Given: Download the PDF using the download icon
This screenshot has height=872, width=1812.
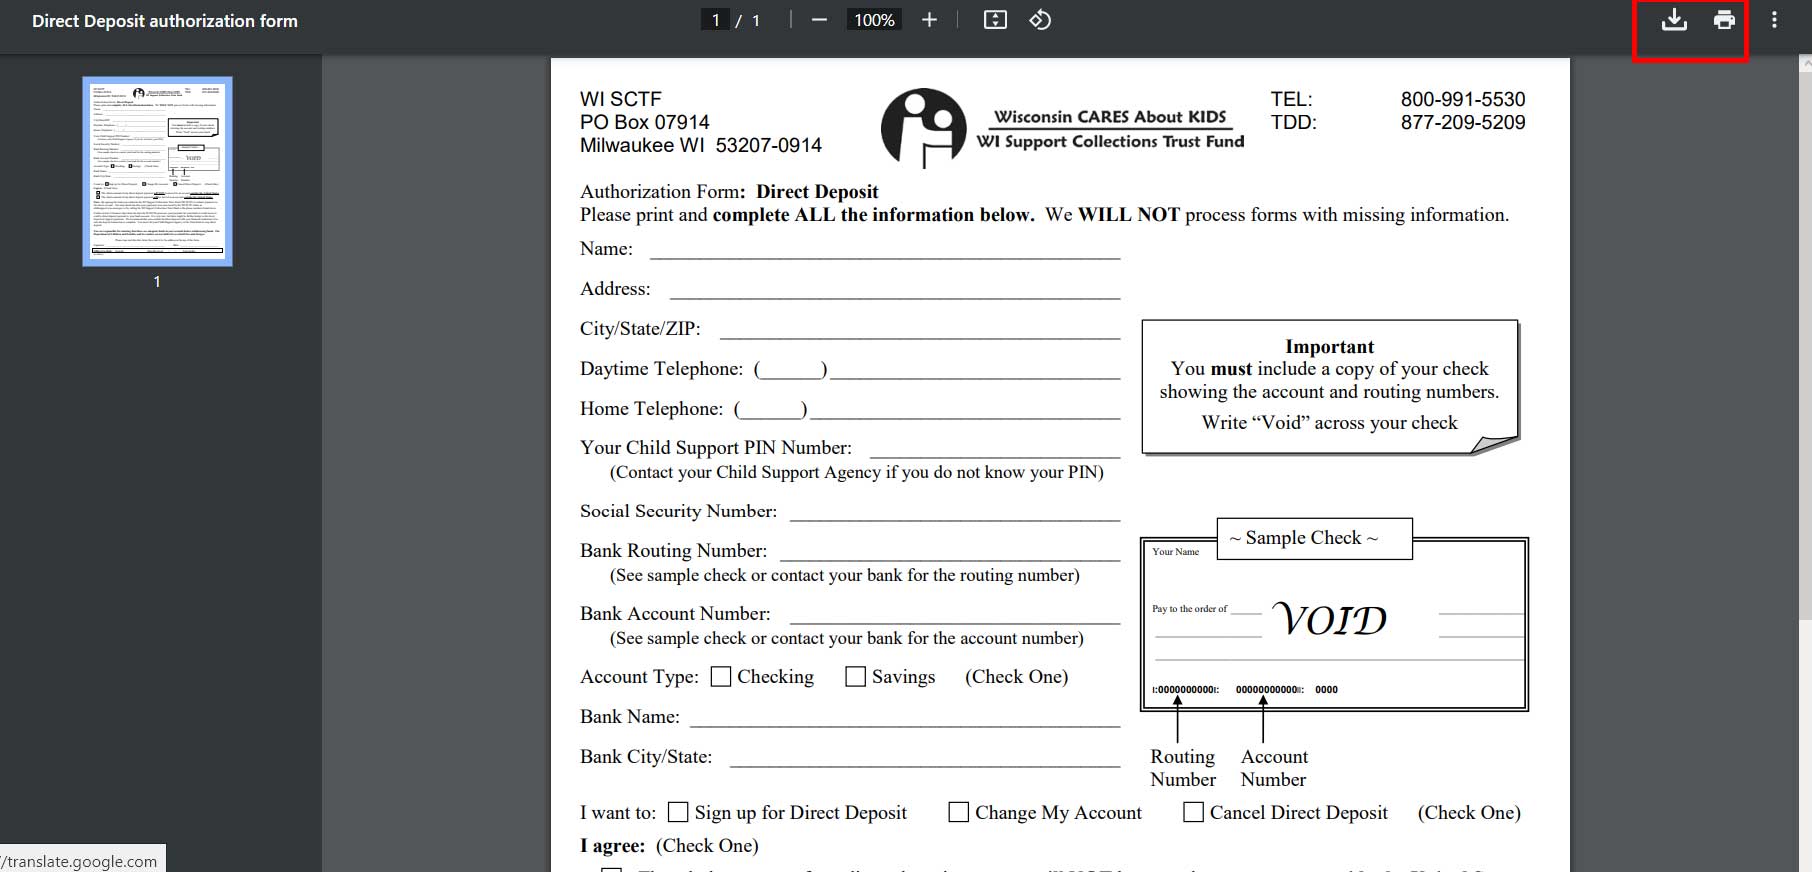Looking at the screenshot, I should pos(1674,20).
